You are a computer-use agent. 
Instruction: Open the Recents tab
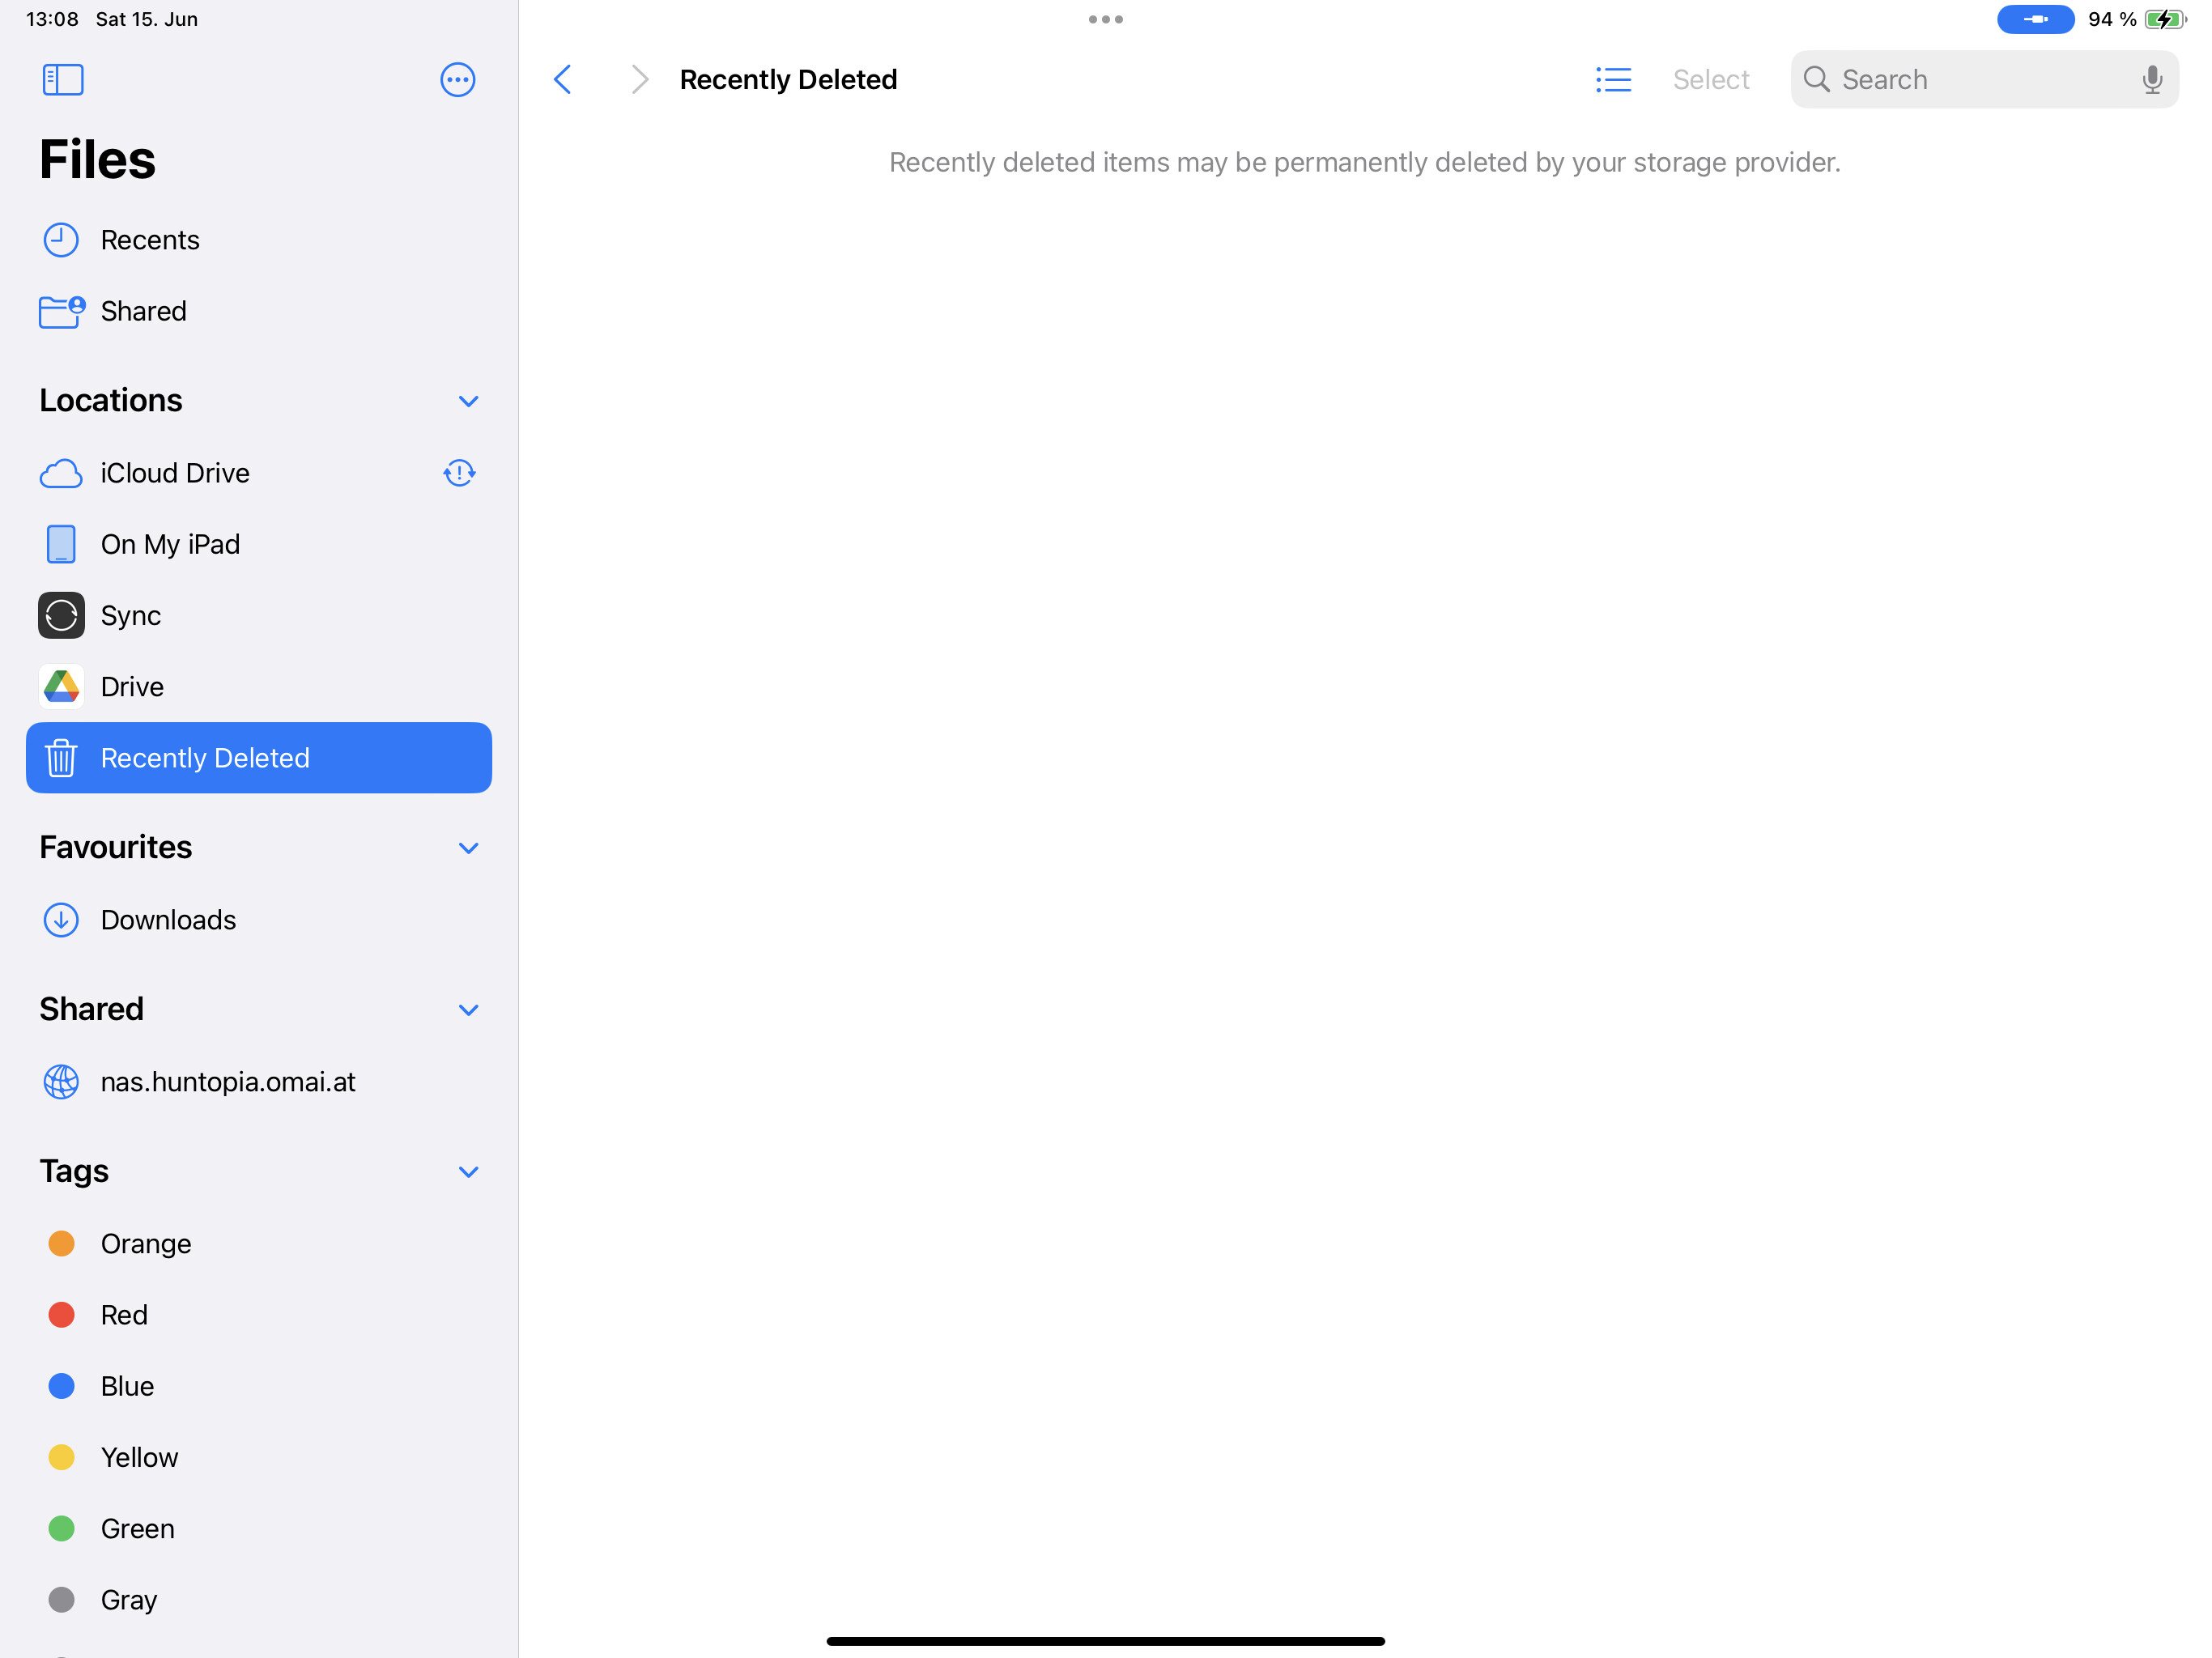pyautogui.click(x=149, y=240)
